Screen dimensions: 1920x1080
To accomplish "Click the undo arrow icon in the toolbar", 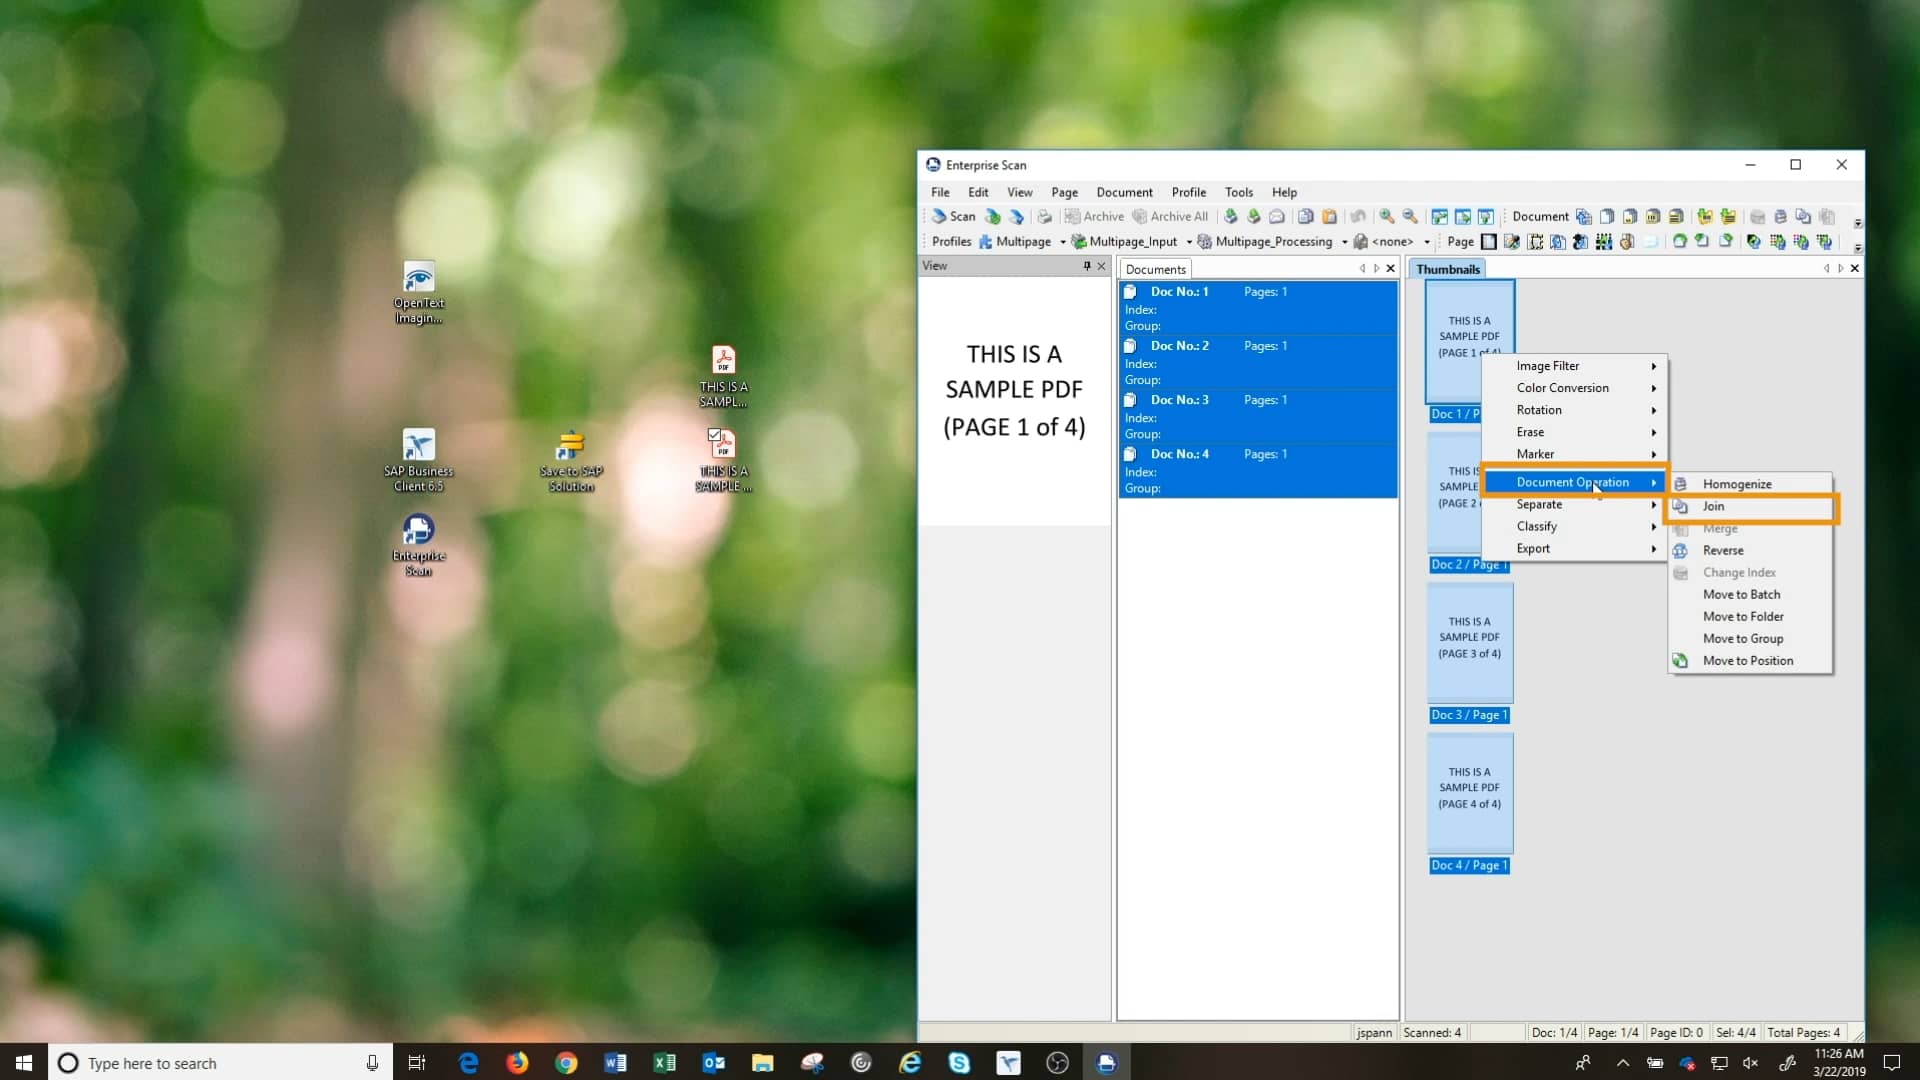I will click(x=1358, y=216).
